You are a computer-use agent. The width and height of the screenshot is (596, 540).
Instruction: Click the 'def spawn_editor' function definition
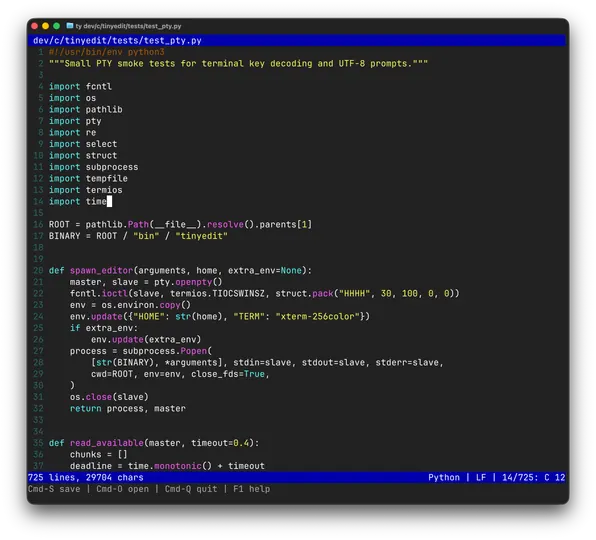180,271
